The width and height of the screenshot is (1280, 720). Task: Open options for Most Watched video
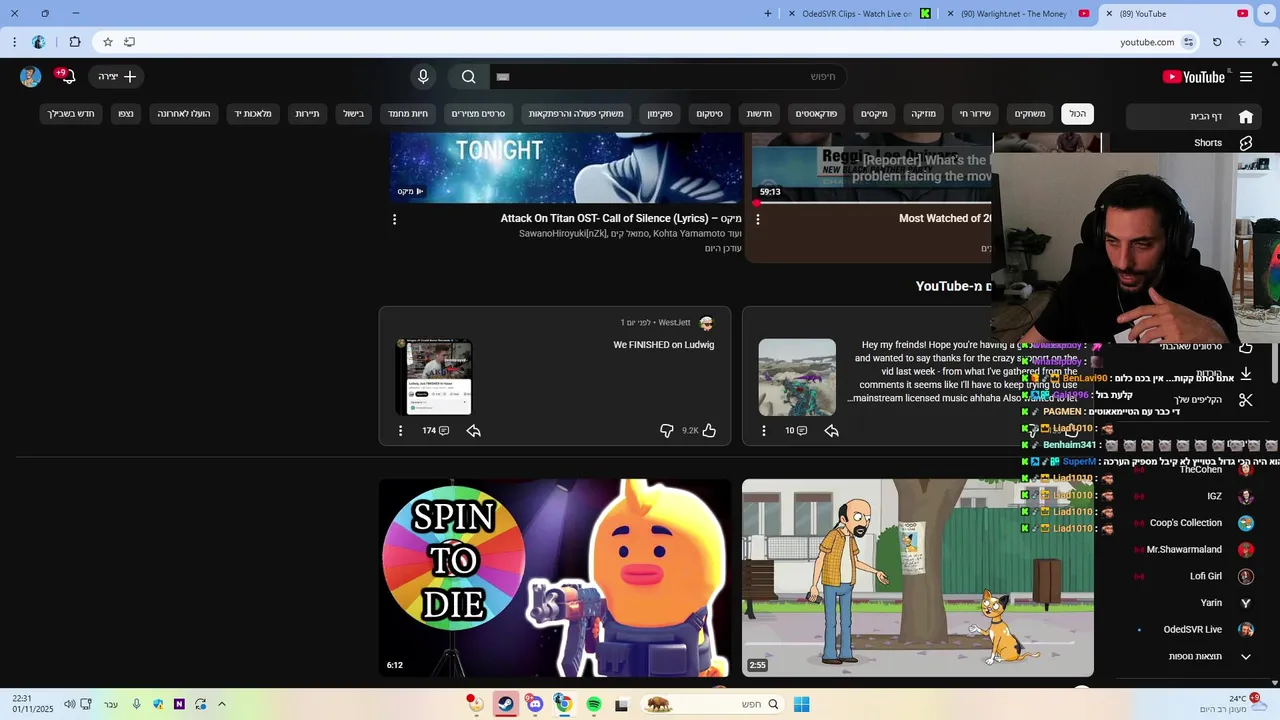point(757,219)
